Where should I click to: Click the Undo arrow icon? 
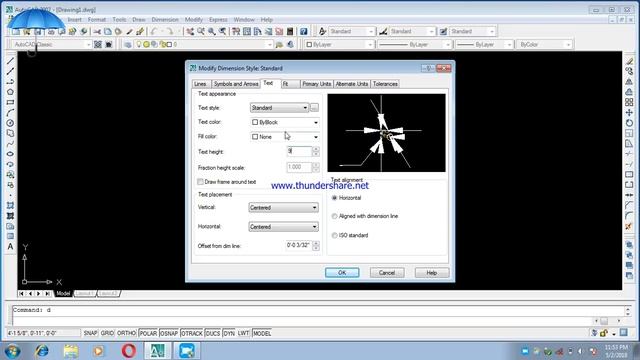click(154, 31)
